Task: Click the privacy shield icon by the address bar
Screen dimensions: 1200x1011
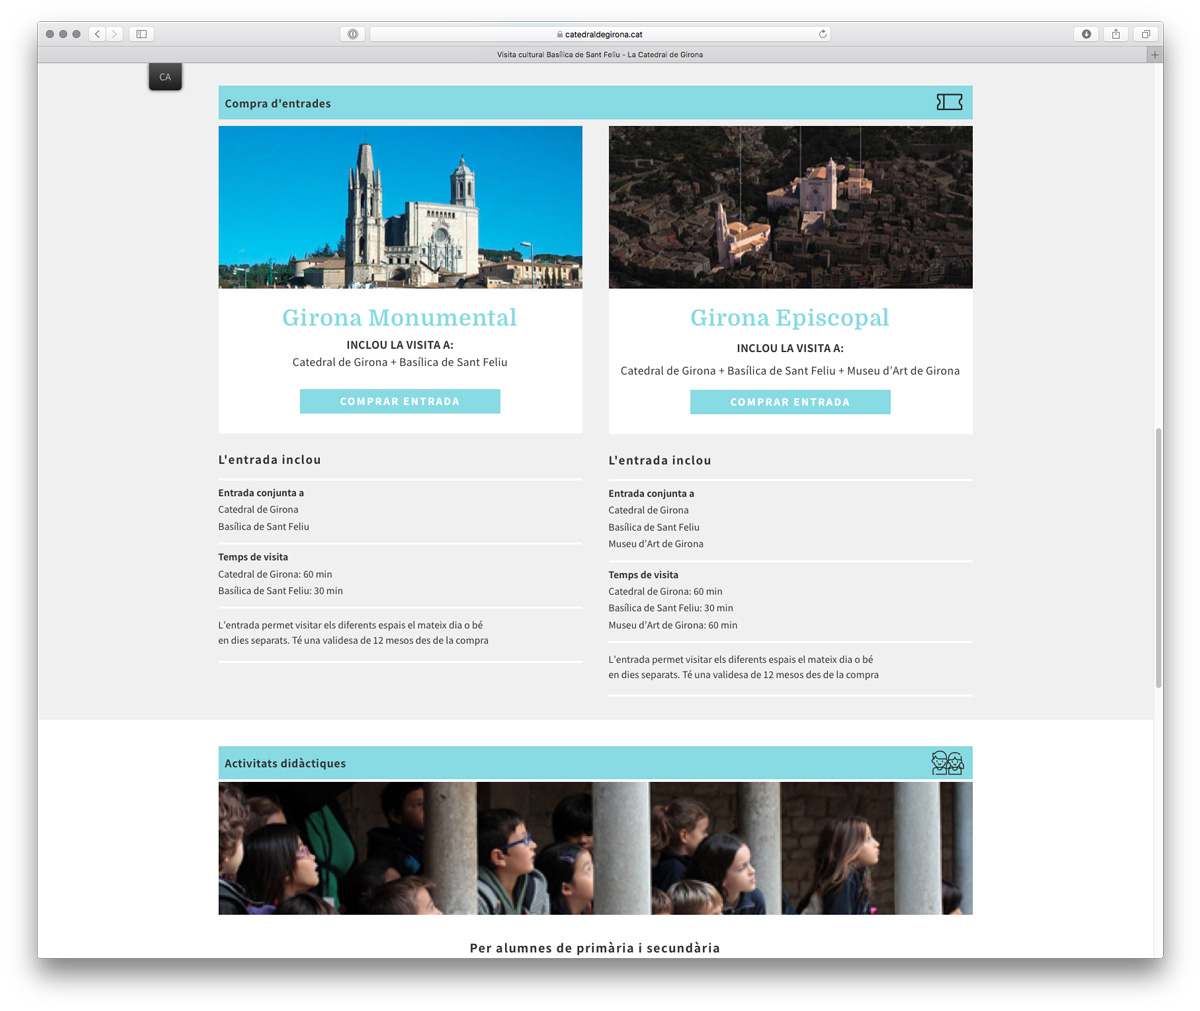Action: 353,34
